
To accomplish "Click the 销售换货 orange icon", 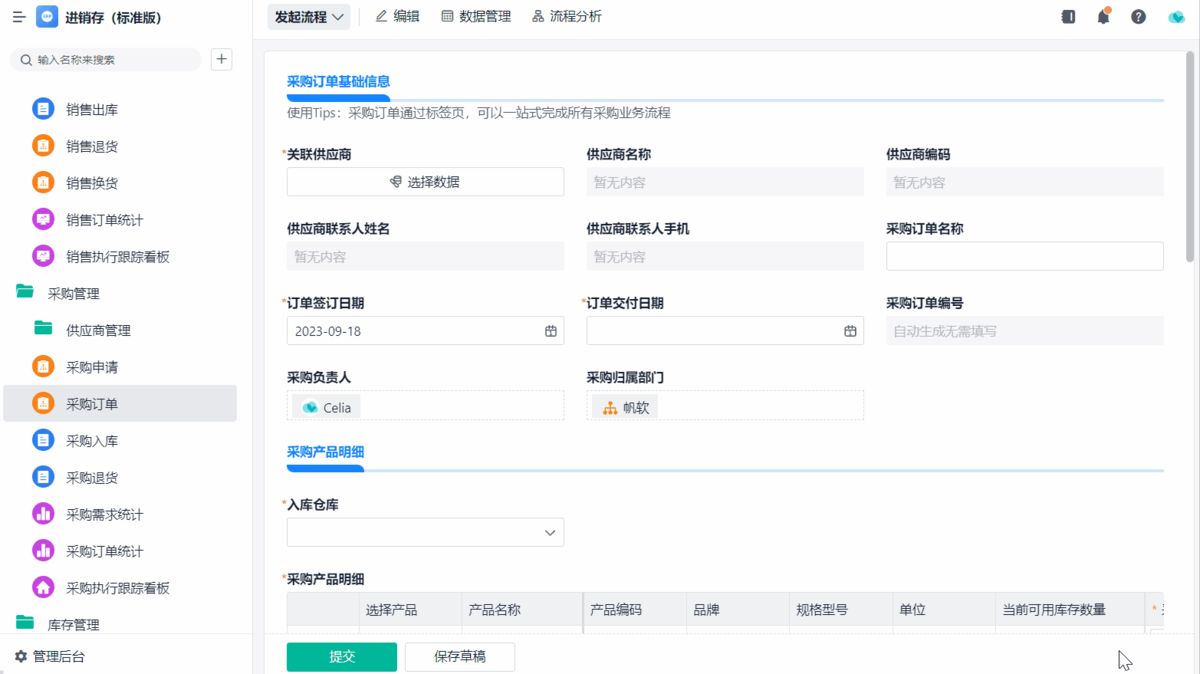I will pos(43,183).
